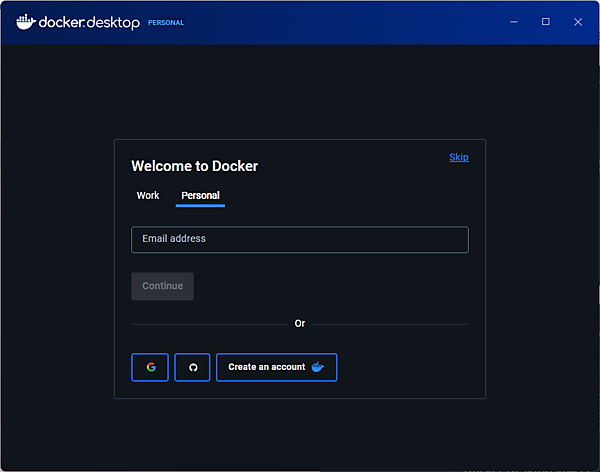
Task: Click the Docker whale logo in title bar
Action: pyautogui.click(x=25, y=22)
